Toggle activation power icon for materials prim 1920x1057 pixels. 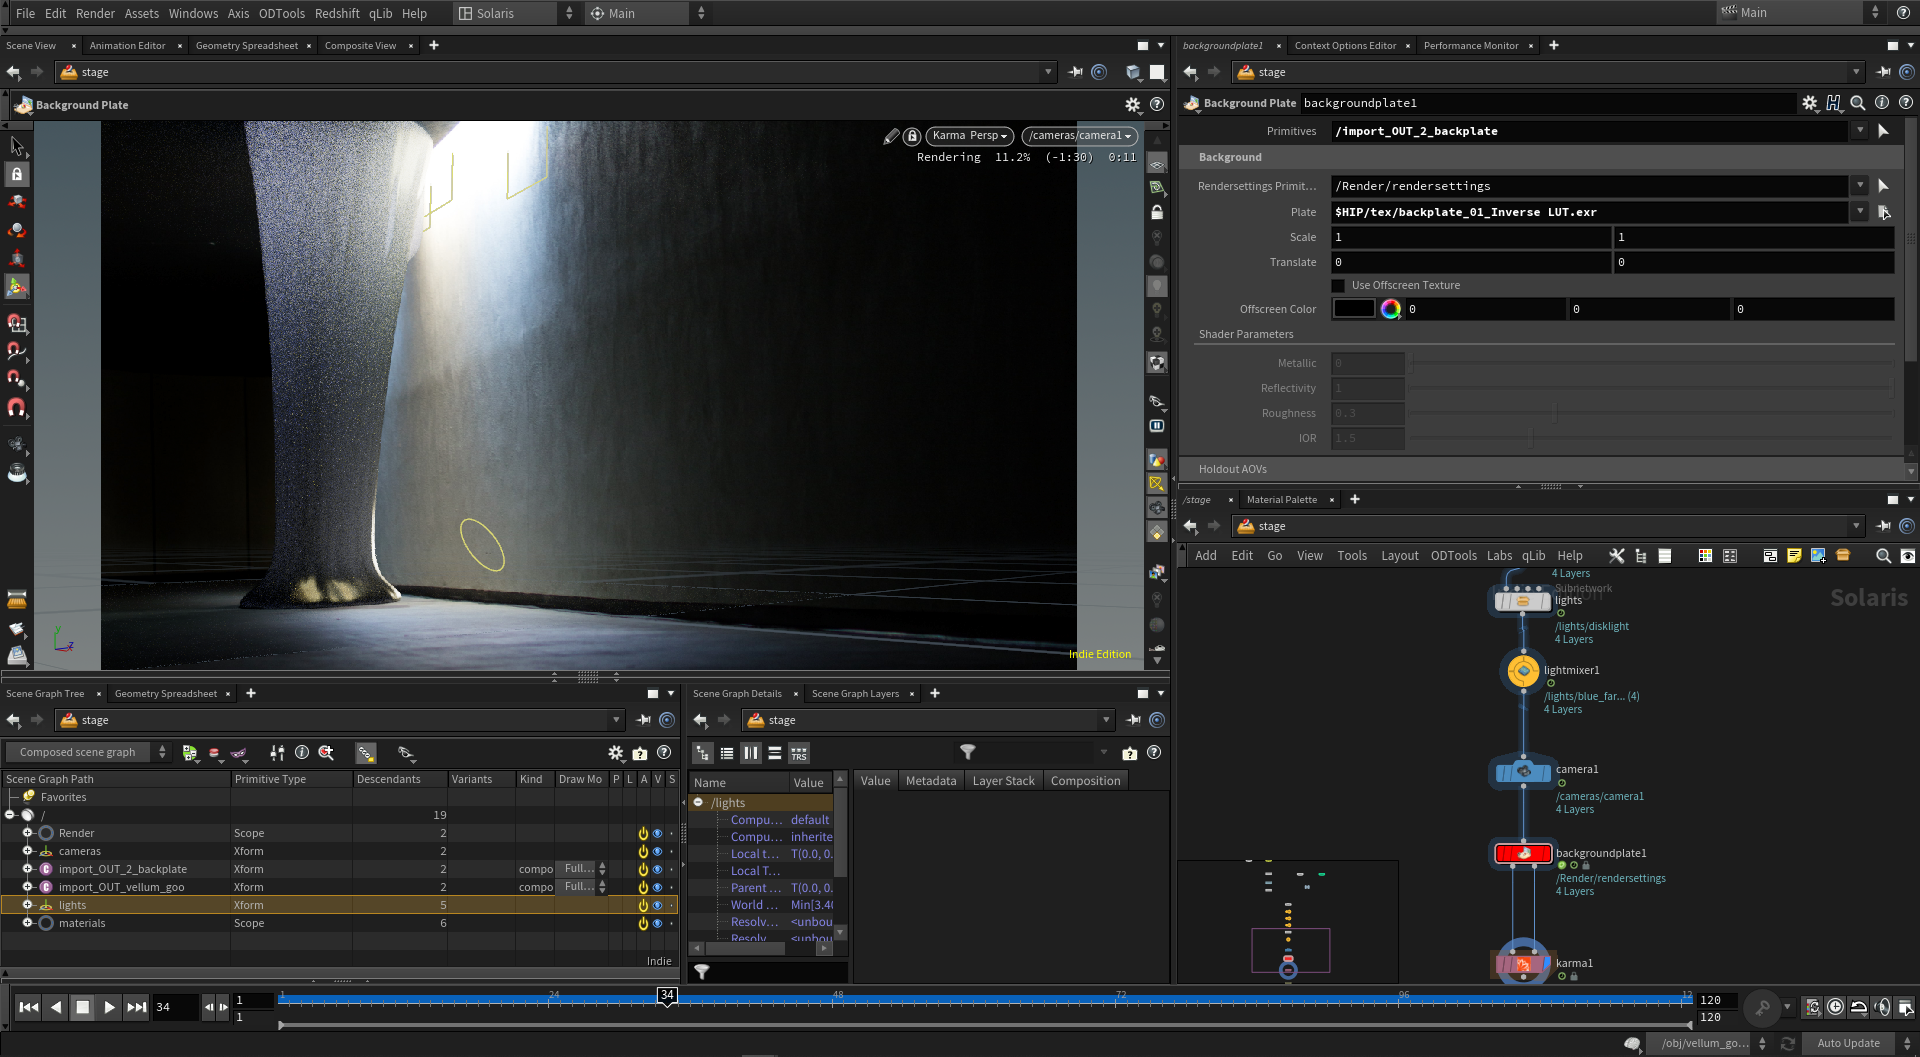click(643, 924)
